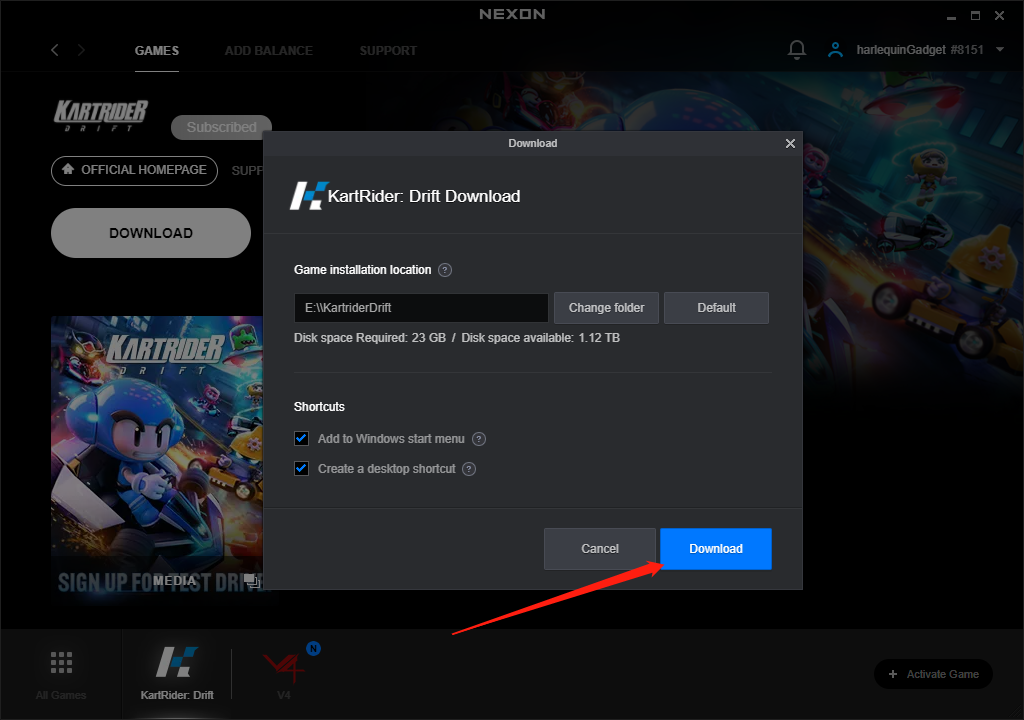
Task: Click the KartRider Drift logo at top
Action: (x=101, y=116)
